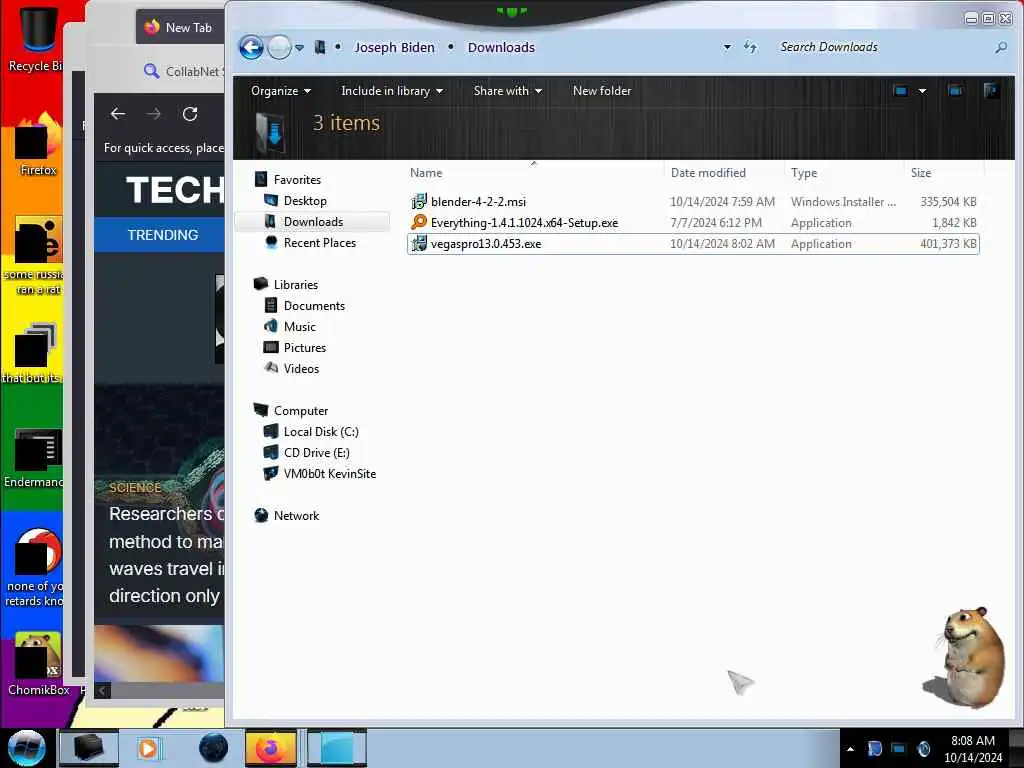Open the address bar history dropdown arrow
The height and width of the screenshot is (768, 1024).
point(727,47)
